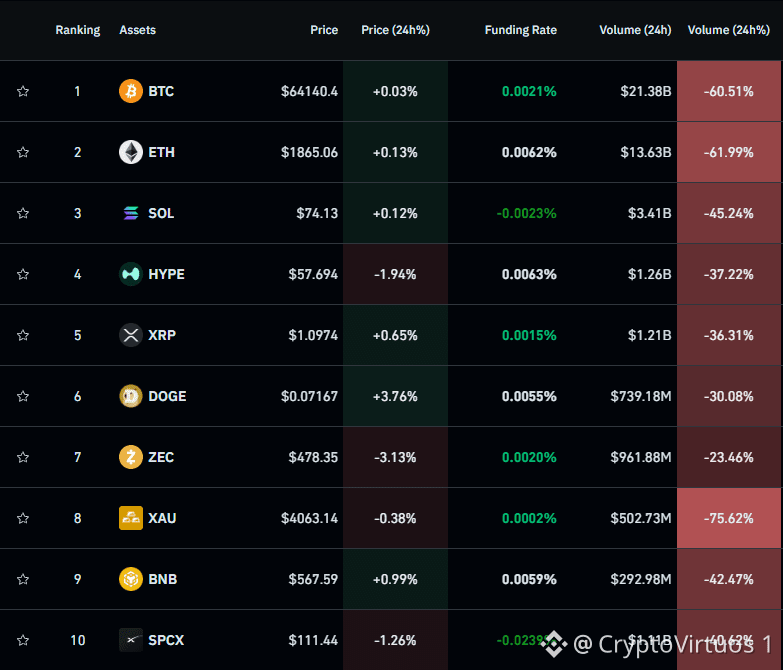The image size is (783, 670).
Task: Click the +3.76% DOGE price change
Action: pos(395,396)
